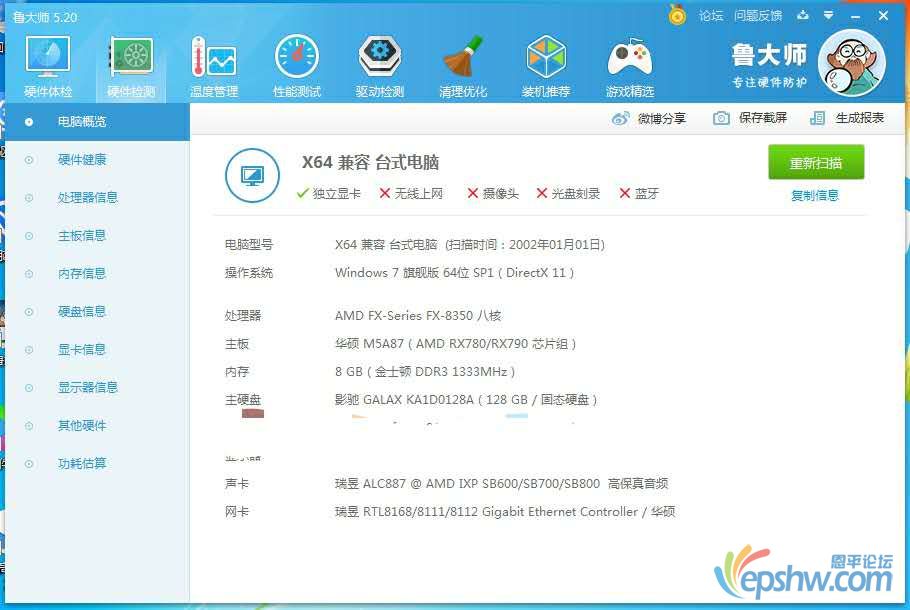Select 电脑概览 overview sidebar item
910x610 pixels.
tap(98, 122)
